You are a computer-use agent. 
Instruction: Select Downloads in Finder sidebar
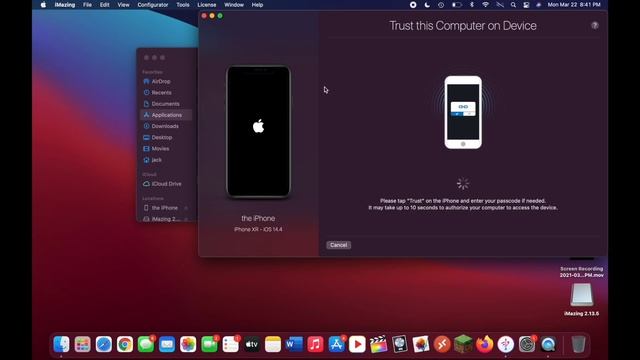[166, 126]
